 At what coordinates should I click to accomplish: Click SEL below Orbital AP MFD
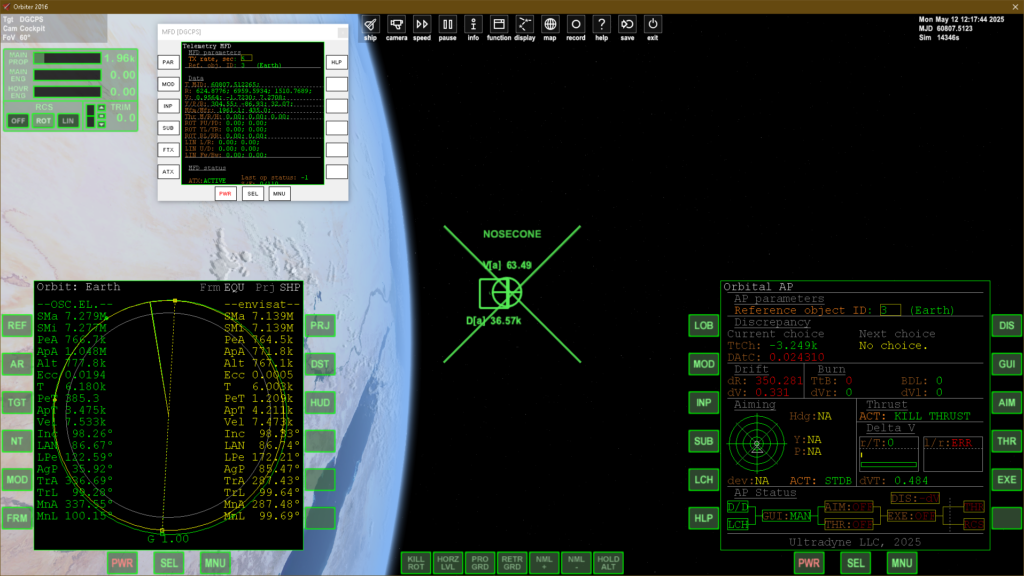(856, 563)
